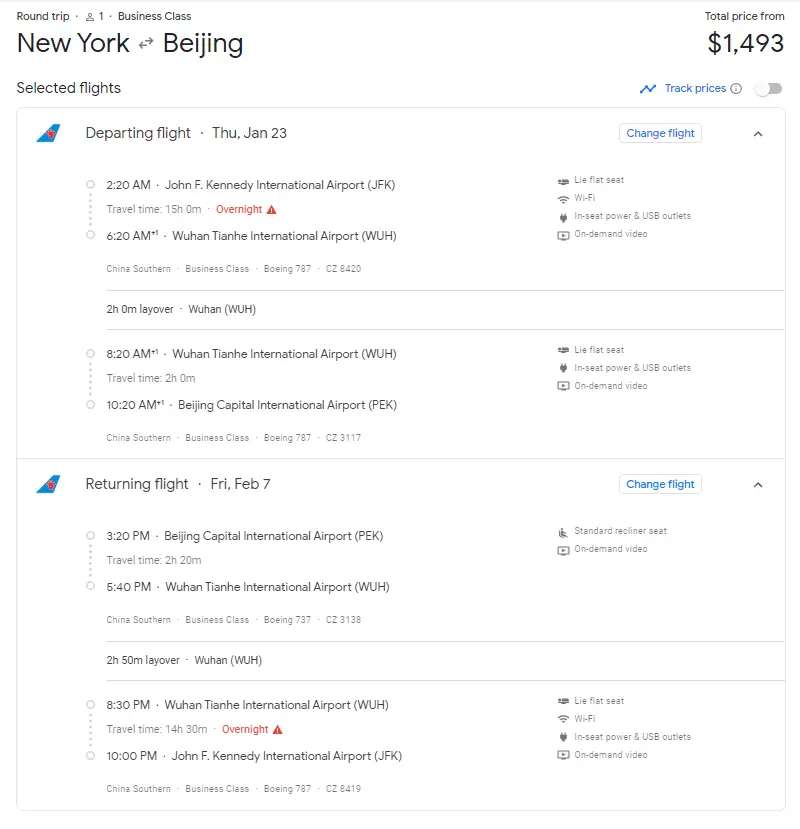Collapse the Departing flight details chevron
The image size is (800, 829).
tap(758, 134)
